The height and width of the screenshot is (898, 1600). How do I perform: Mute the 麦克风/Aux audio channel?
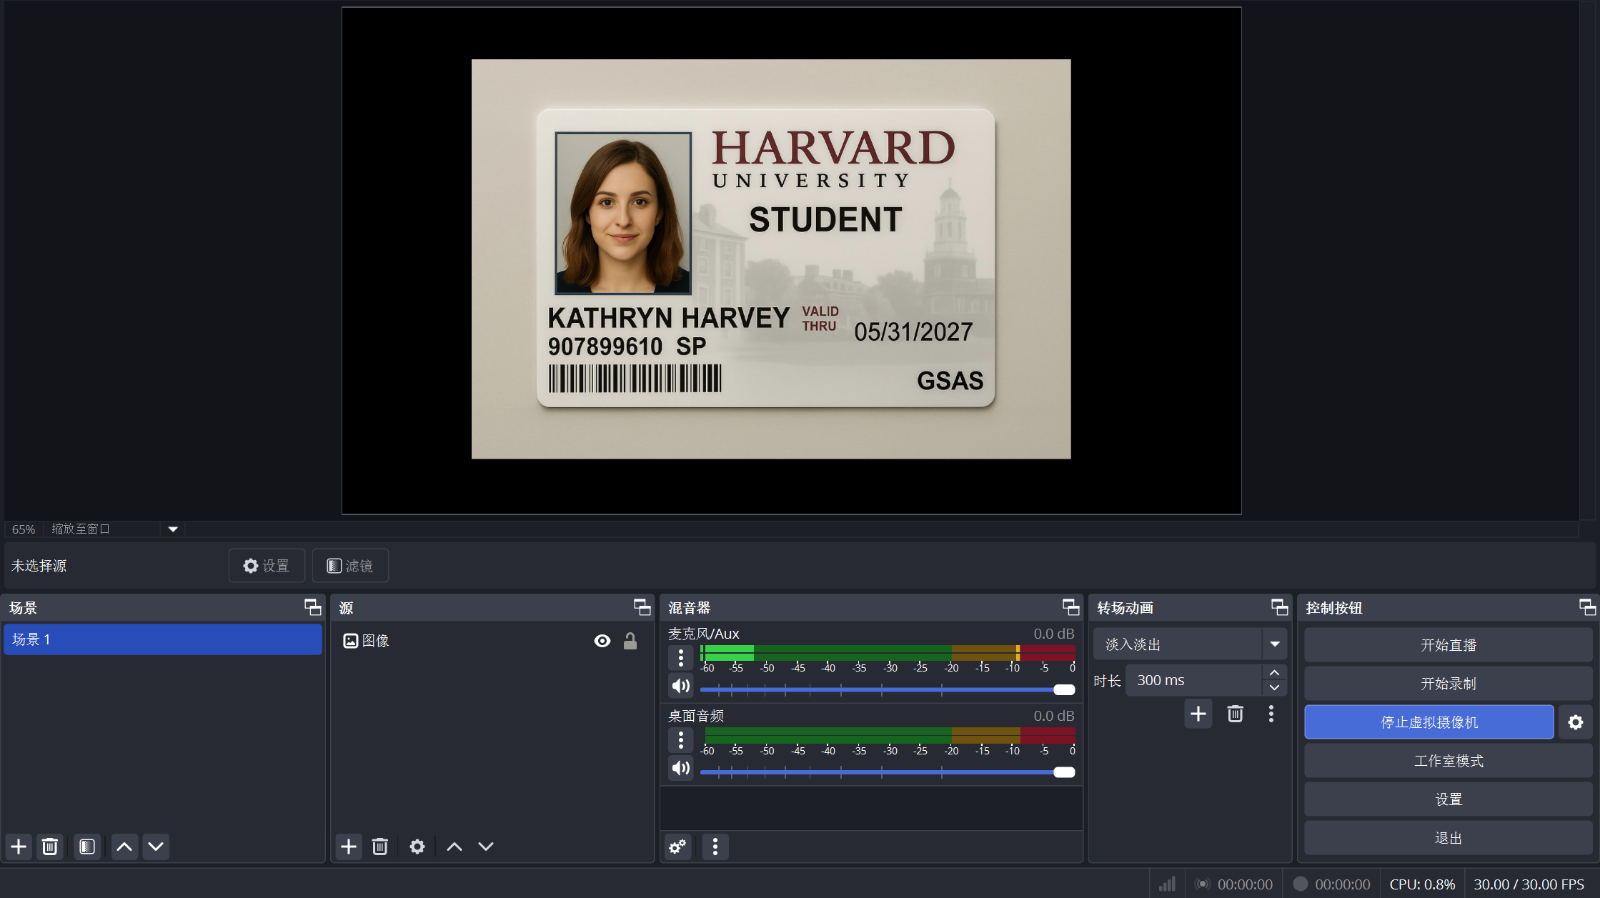(x=681, y=686)
